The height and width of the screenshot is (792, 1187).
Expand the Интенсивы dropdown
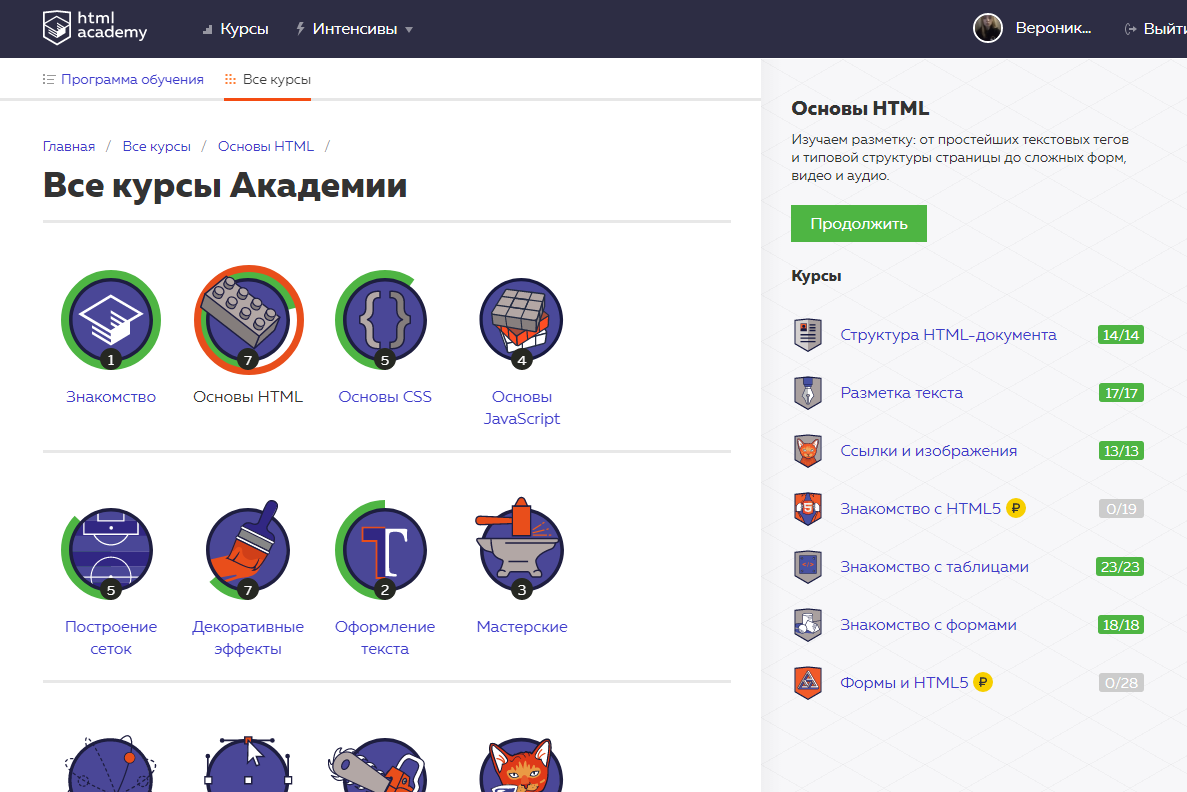coord(353,28)
